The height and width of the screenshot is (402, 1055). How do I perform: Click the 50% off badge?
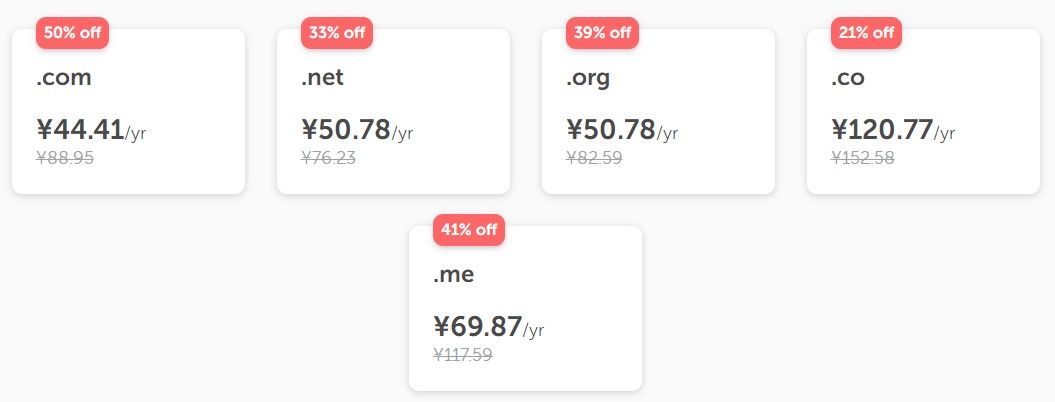click(x=72, y=32)
